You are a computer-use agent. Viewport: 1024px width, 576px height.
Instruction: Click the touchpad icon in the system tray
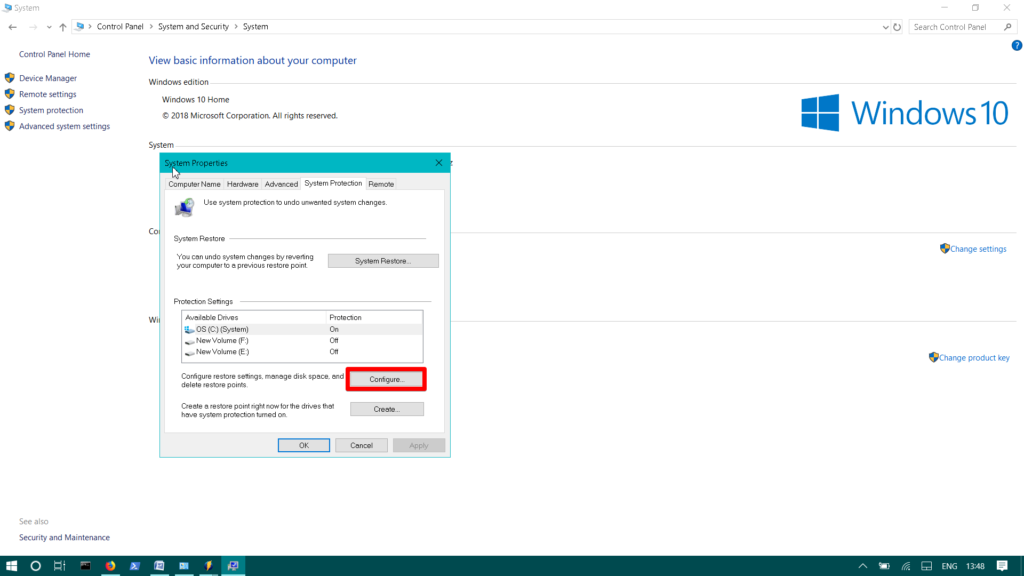[927, 566]
